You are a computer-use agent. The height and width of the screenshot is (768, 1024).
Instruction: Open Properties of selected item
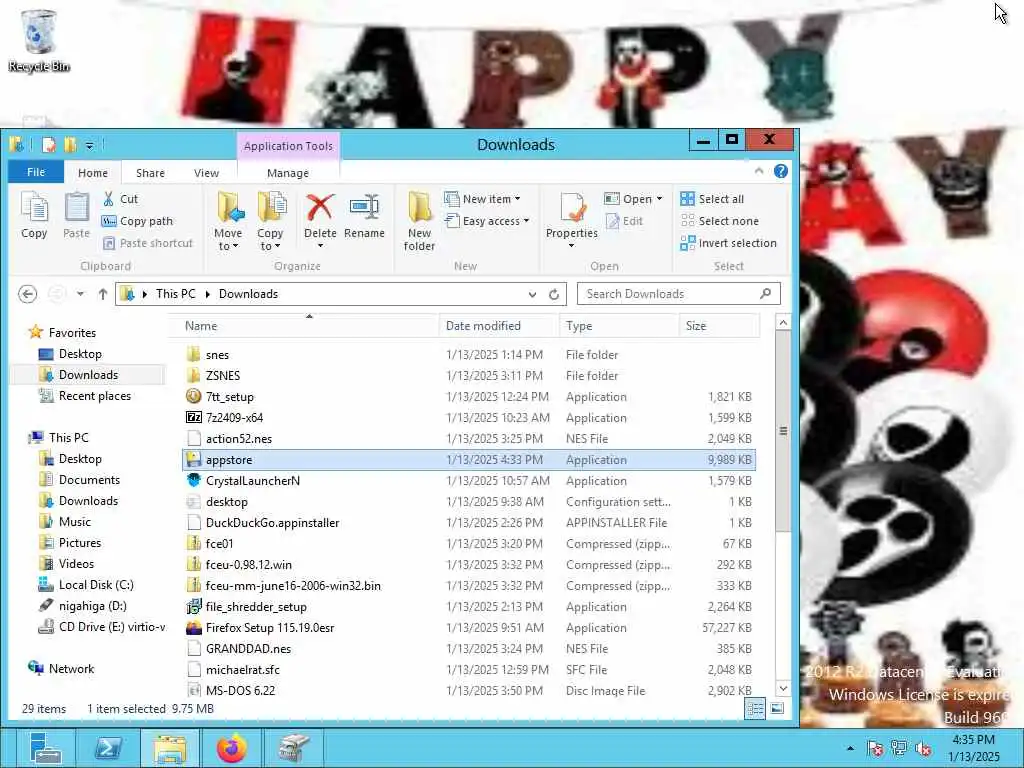click(x=571, y=221)
